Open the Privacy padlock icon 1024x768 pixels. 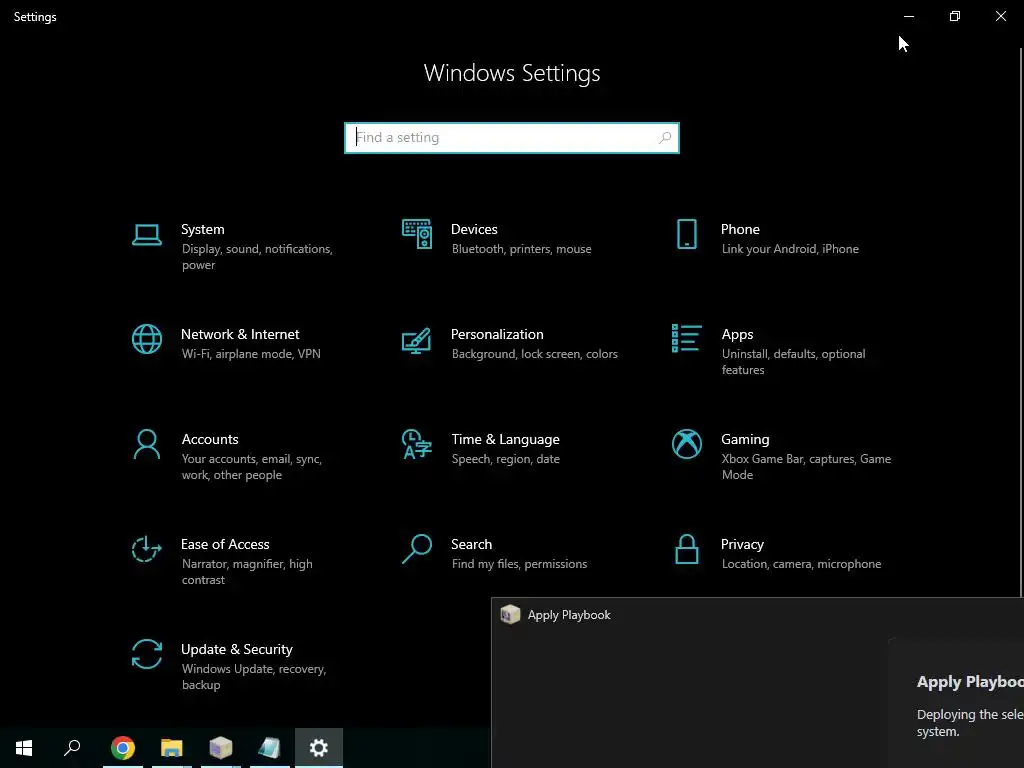(x=686, y=549)
